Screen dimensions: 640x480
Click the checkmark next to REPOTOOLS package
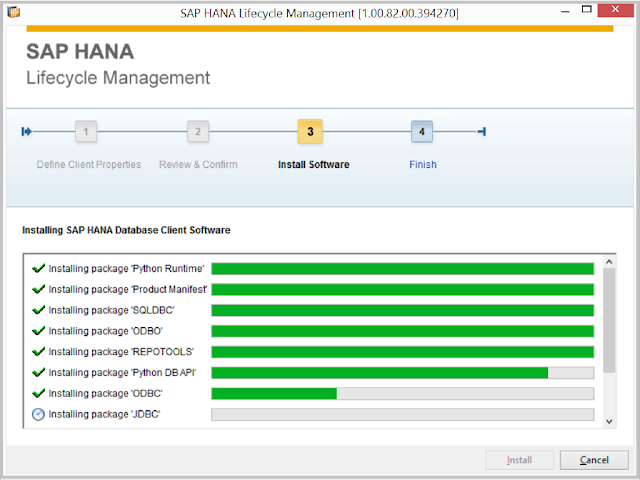[38, 352]
